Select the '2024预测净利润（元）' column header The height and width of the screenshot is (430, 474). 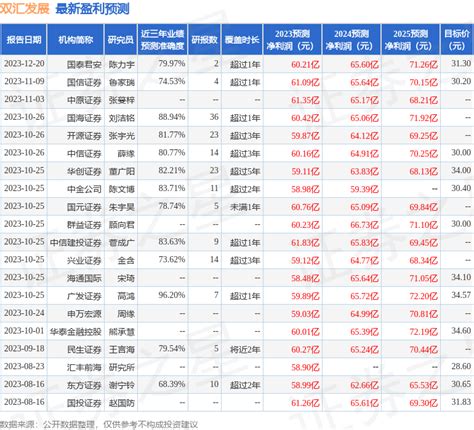351,40
